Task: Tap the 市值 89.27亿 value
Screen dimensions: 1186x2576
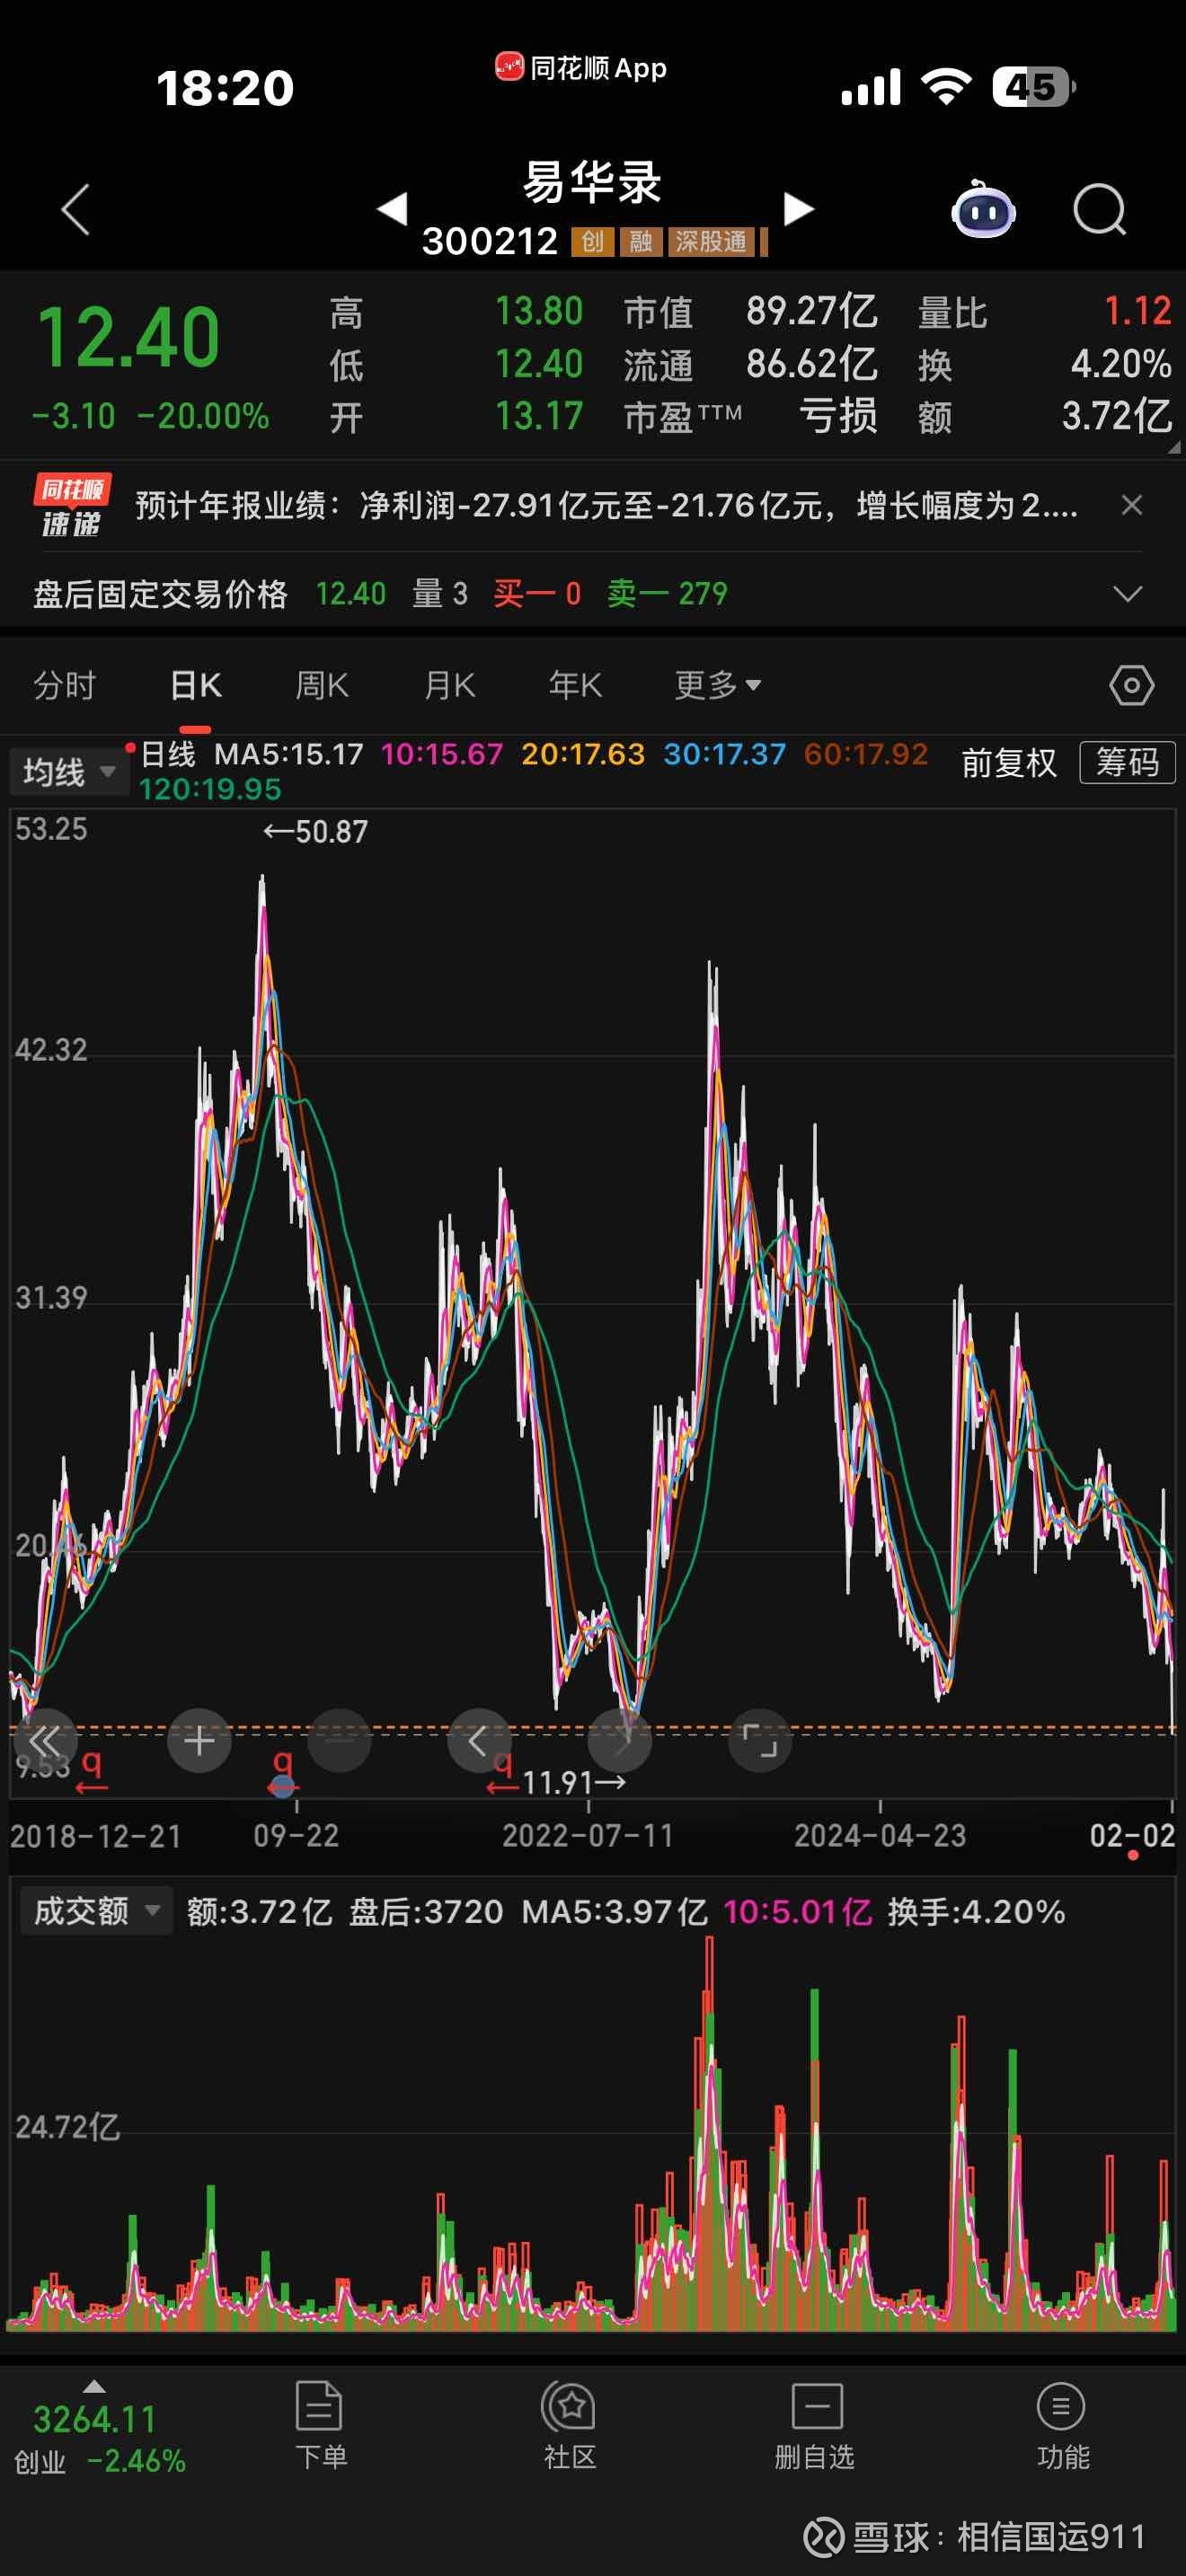Action: (x=812, y=312)
